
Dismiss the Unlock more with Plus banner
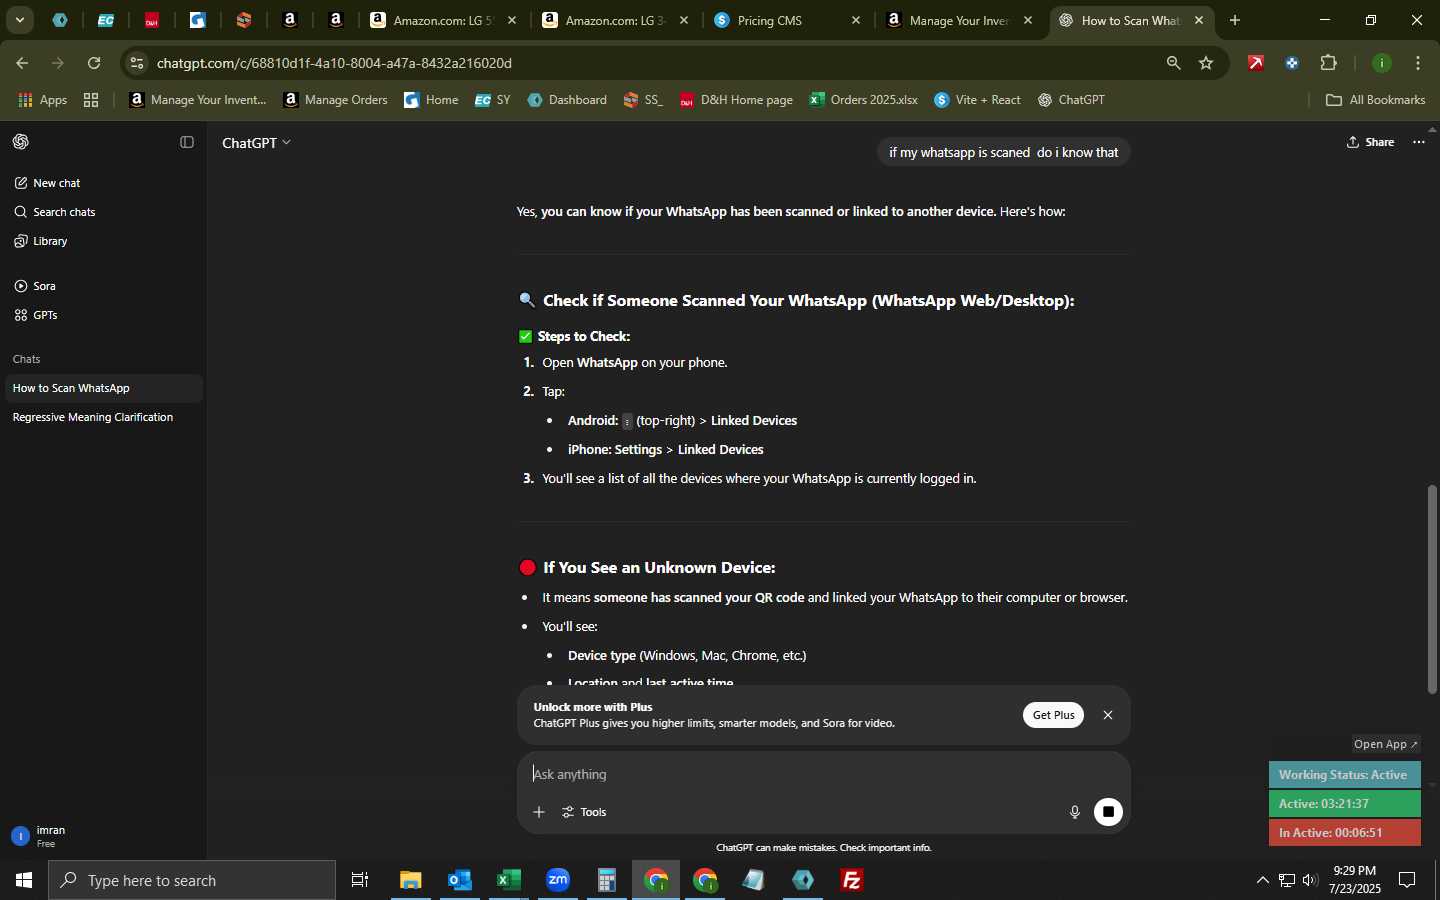pos(1108,715)
